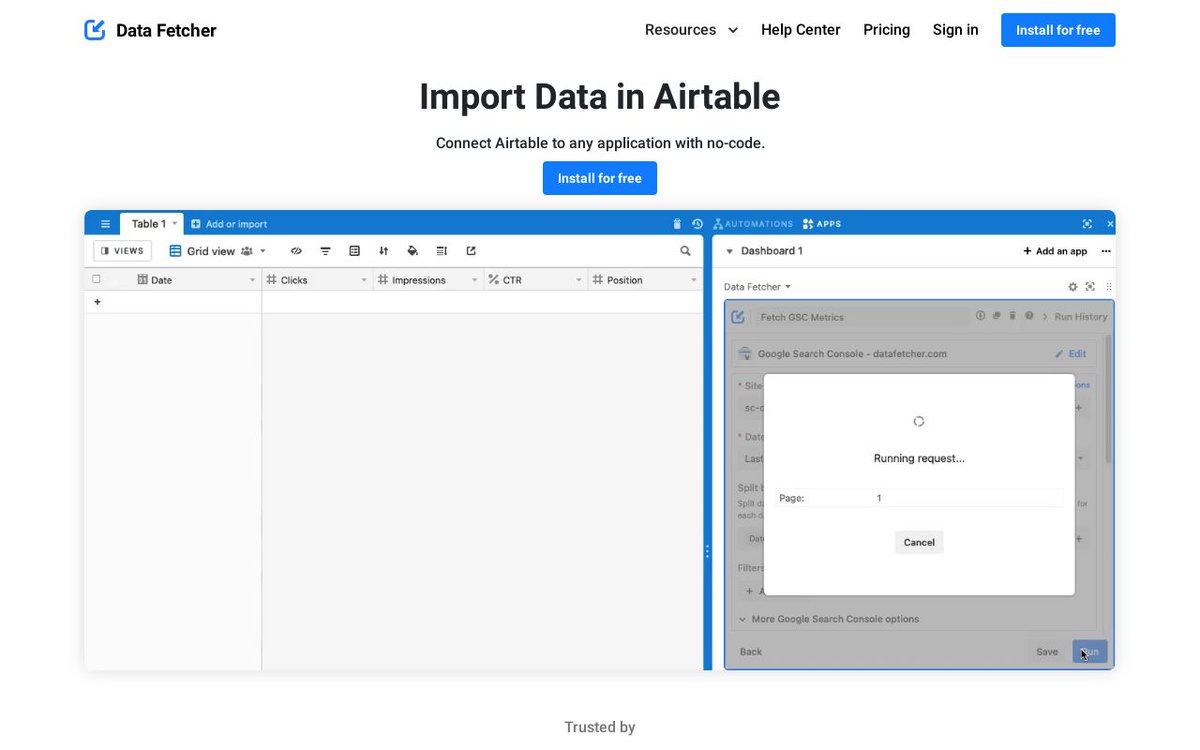This screenshot has height=750, width=1200.
Task: Open the trash icon in the Airtable top bar
Action: click(677, 224)
